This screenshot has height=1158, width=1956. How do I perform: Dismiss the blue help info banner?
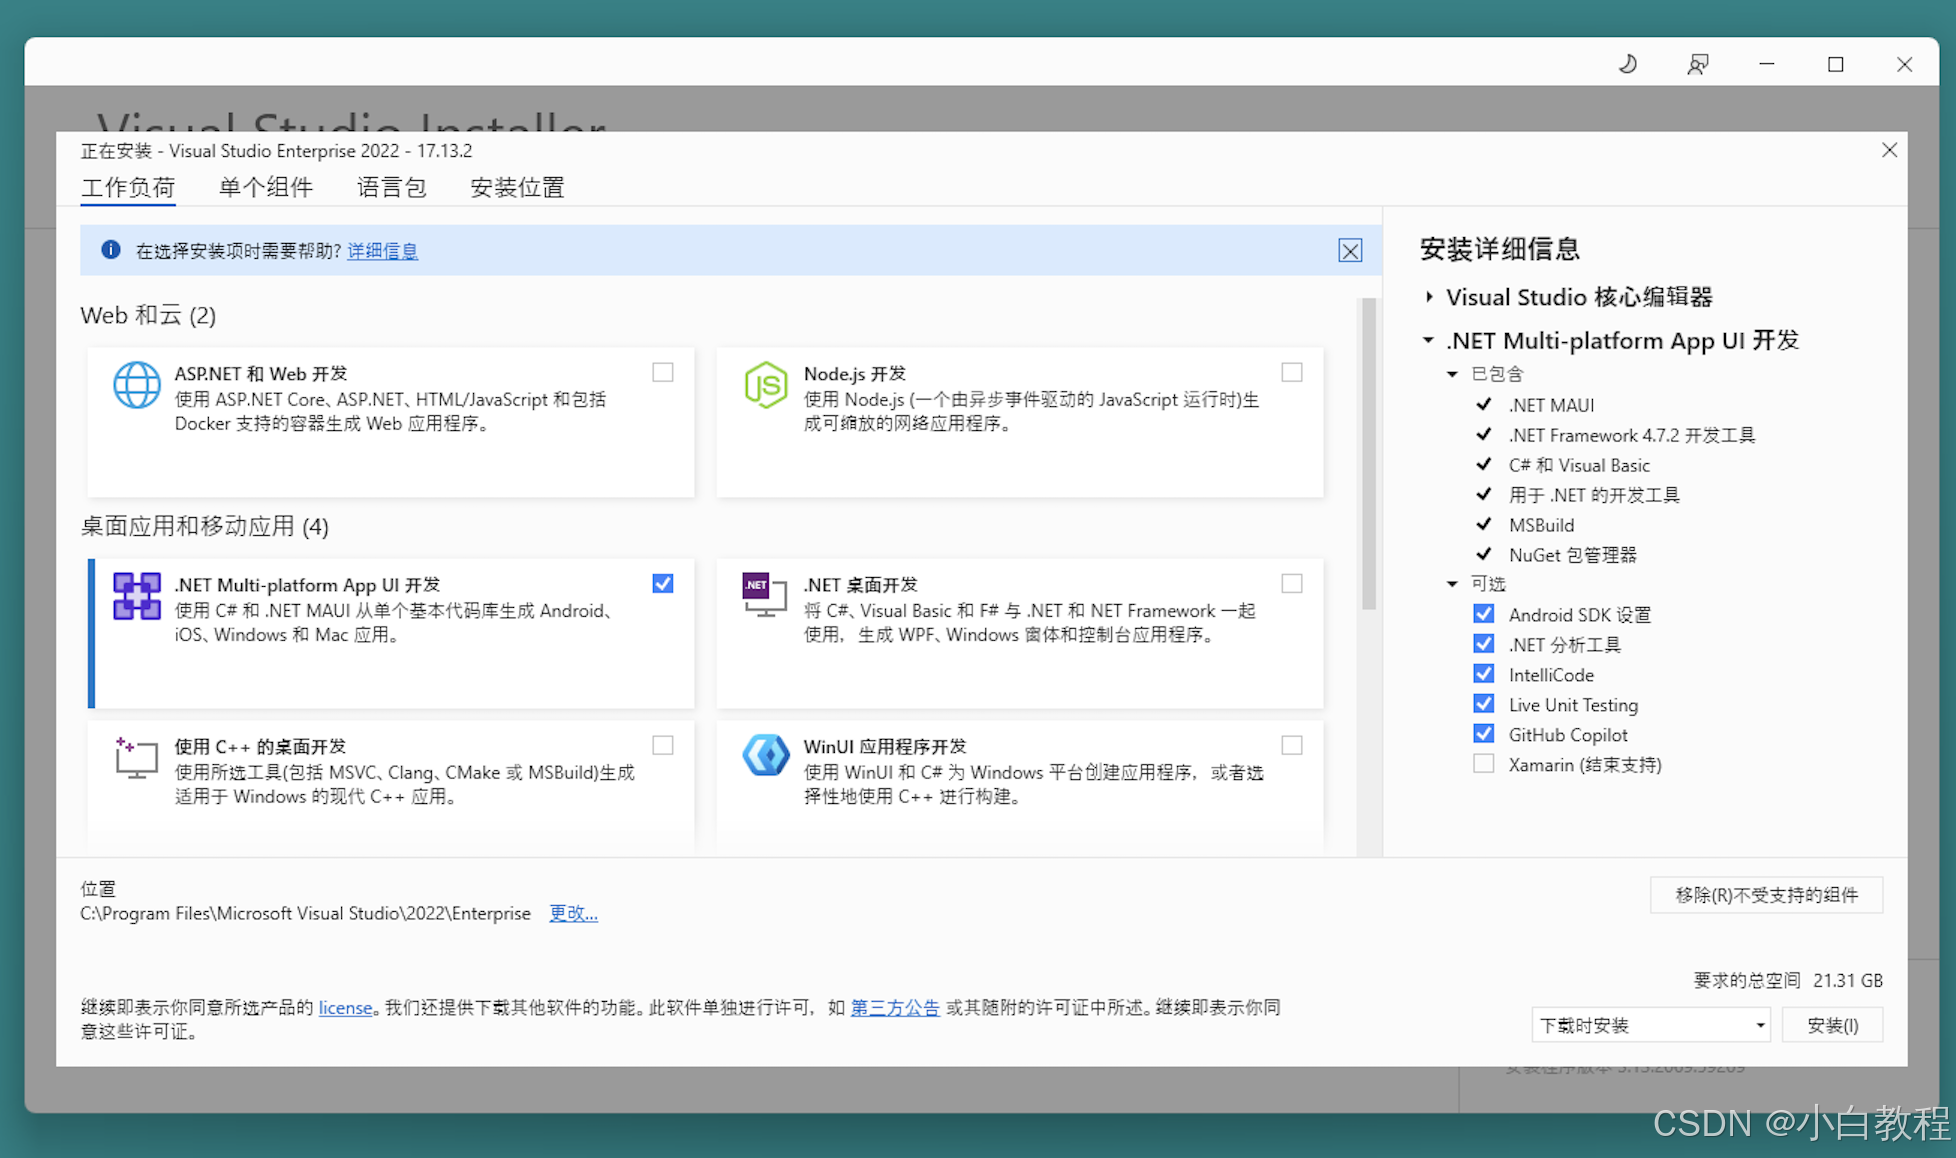point(1350,251)
